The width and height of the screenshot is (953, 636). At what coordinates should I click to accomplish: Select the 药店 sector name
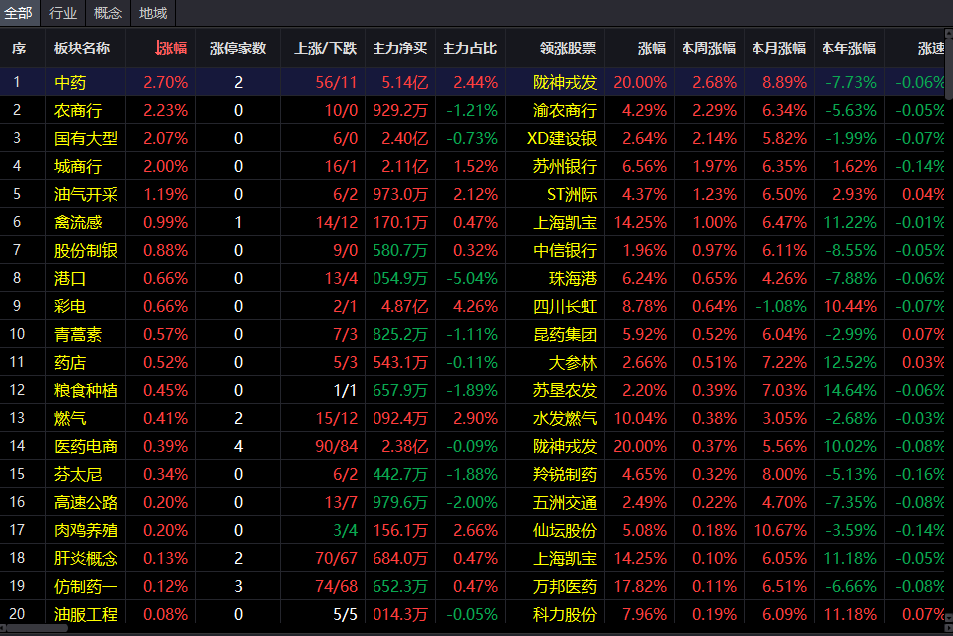click(x=70, y=362)
